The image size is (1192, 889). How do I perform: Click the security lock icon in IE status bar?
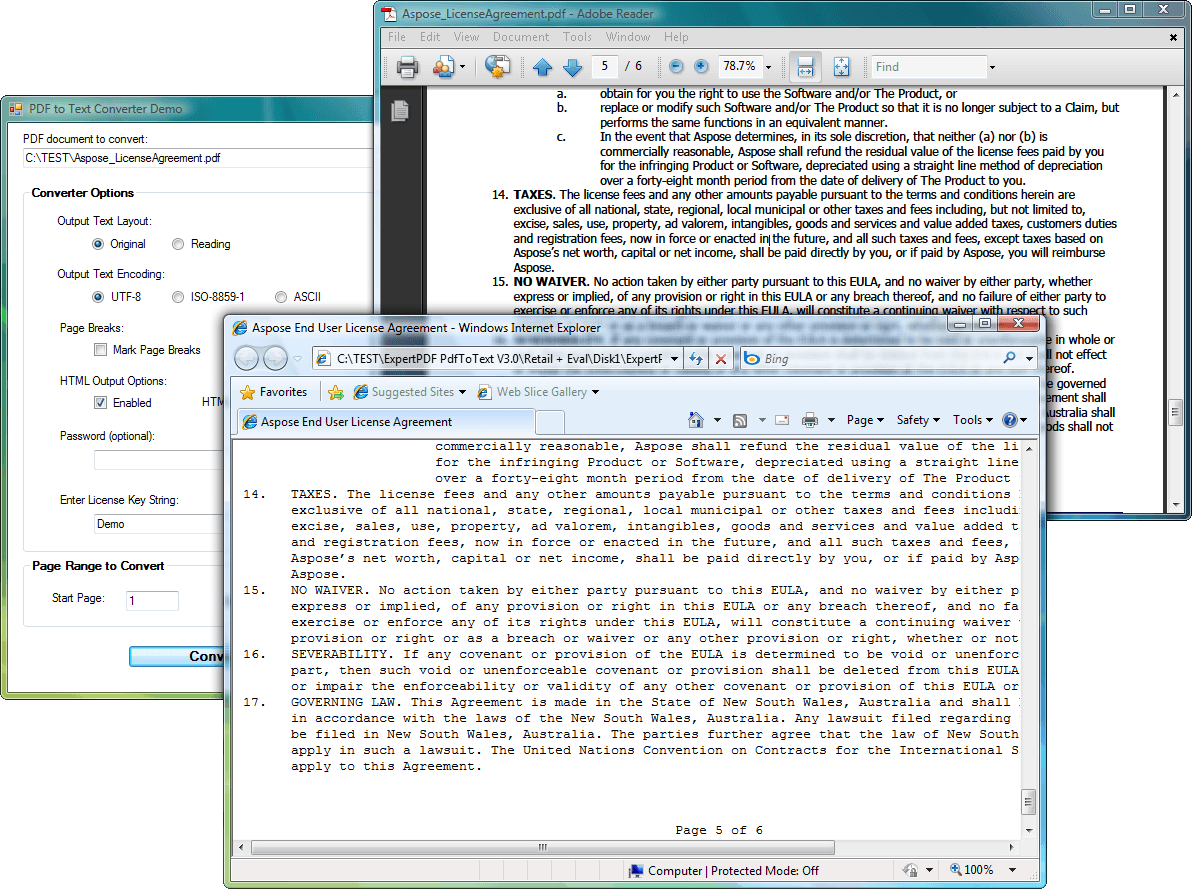pyautogui.click(x=910, y=870)
